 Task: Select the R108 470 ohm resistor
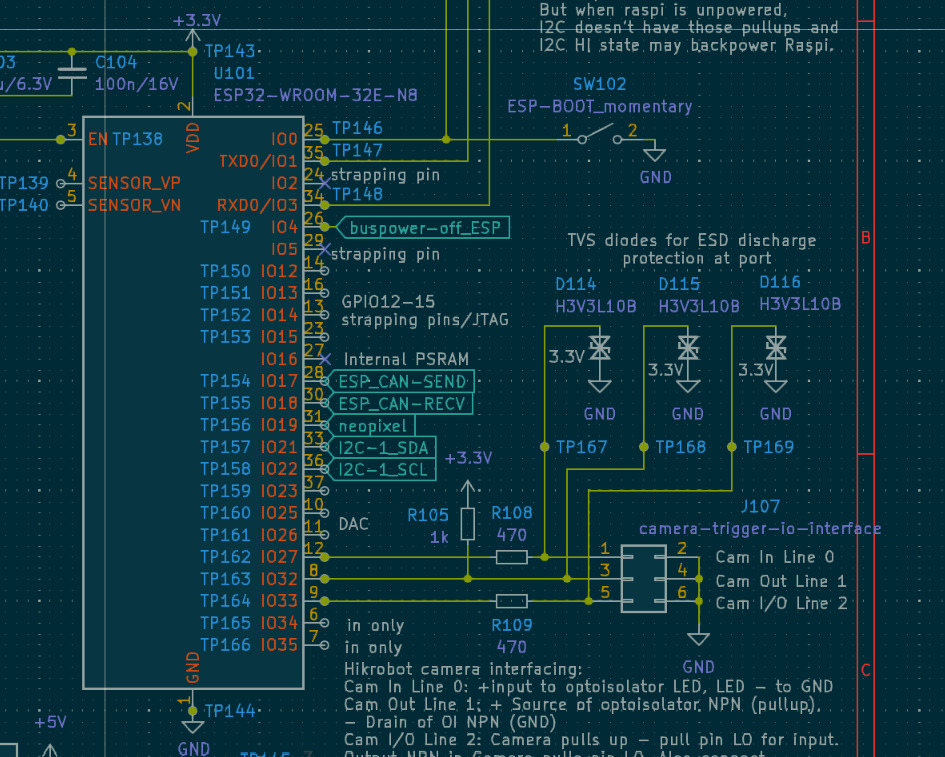click(511, 557)
